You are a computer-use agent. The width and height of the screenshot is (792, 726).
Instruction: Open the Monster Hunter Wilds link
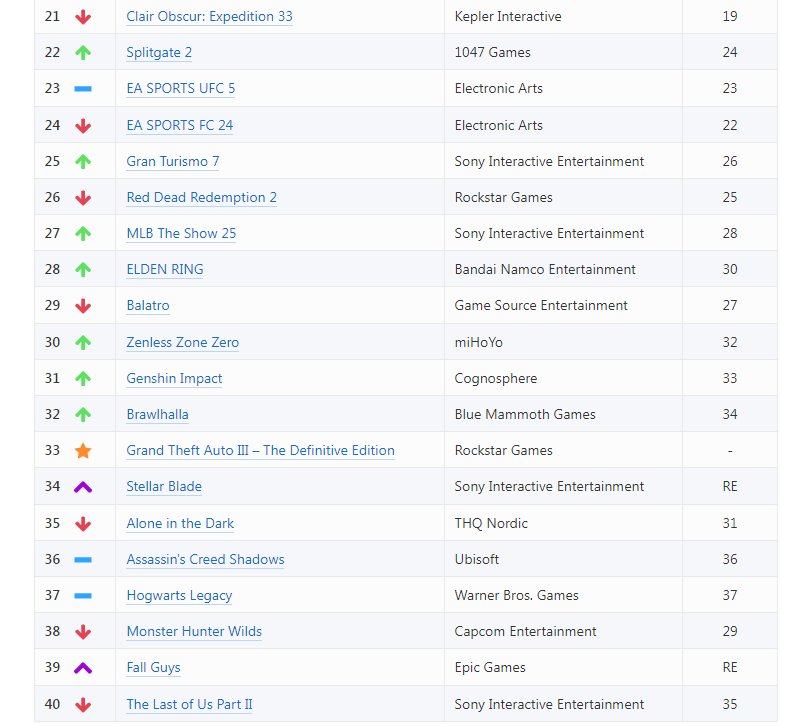(194, 632)
